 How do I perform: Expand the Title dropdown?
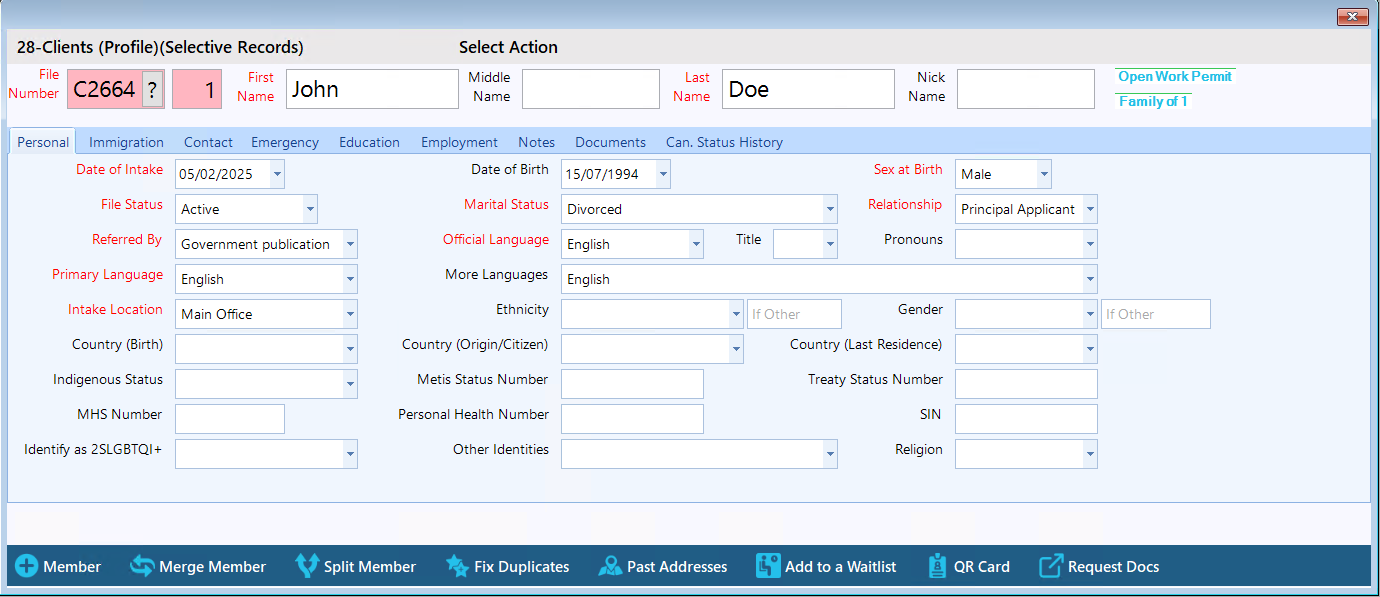click(x=830, y=244)
